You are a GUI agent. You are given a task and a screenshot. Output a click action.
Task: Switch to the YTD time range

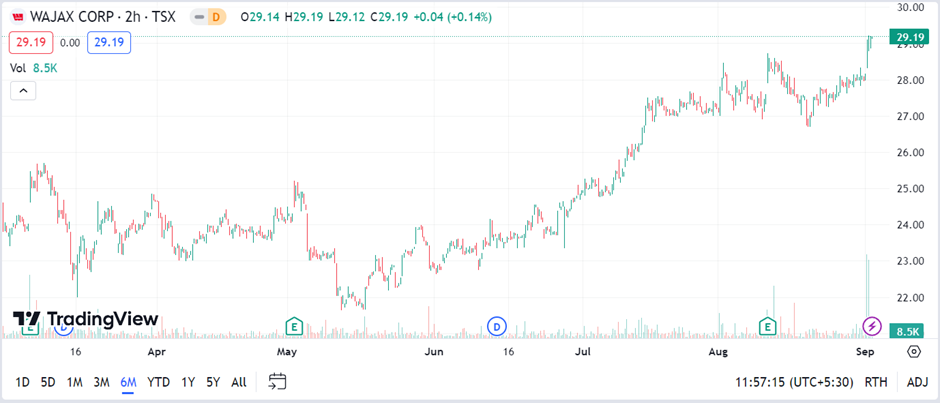[158, 382]
